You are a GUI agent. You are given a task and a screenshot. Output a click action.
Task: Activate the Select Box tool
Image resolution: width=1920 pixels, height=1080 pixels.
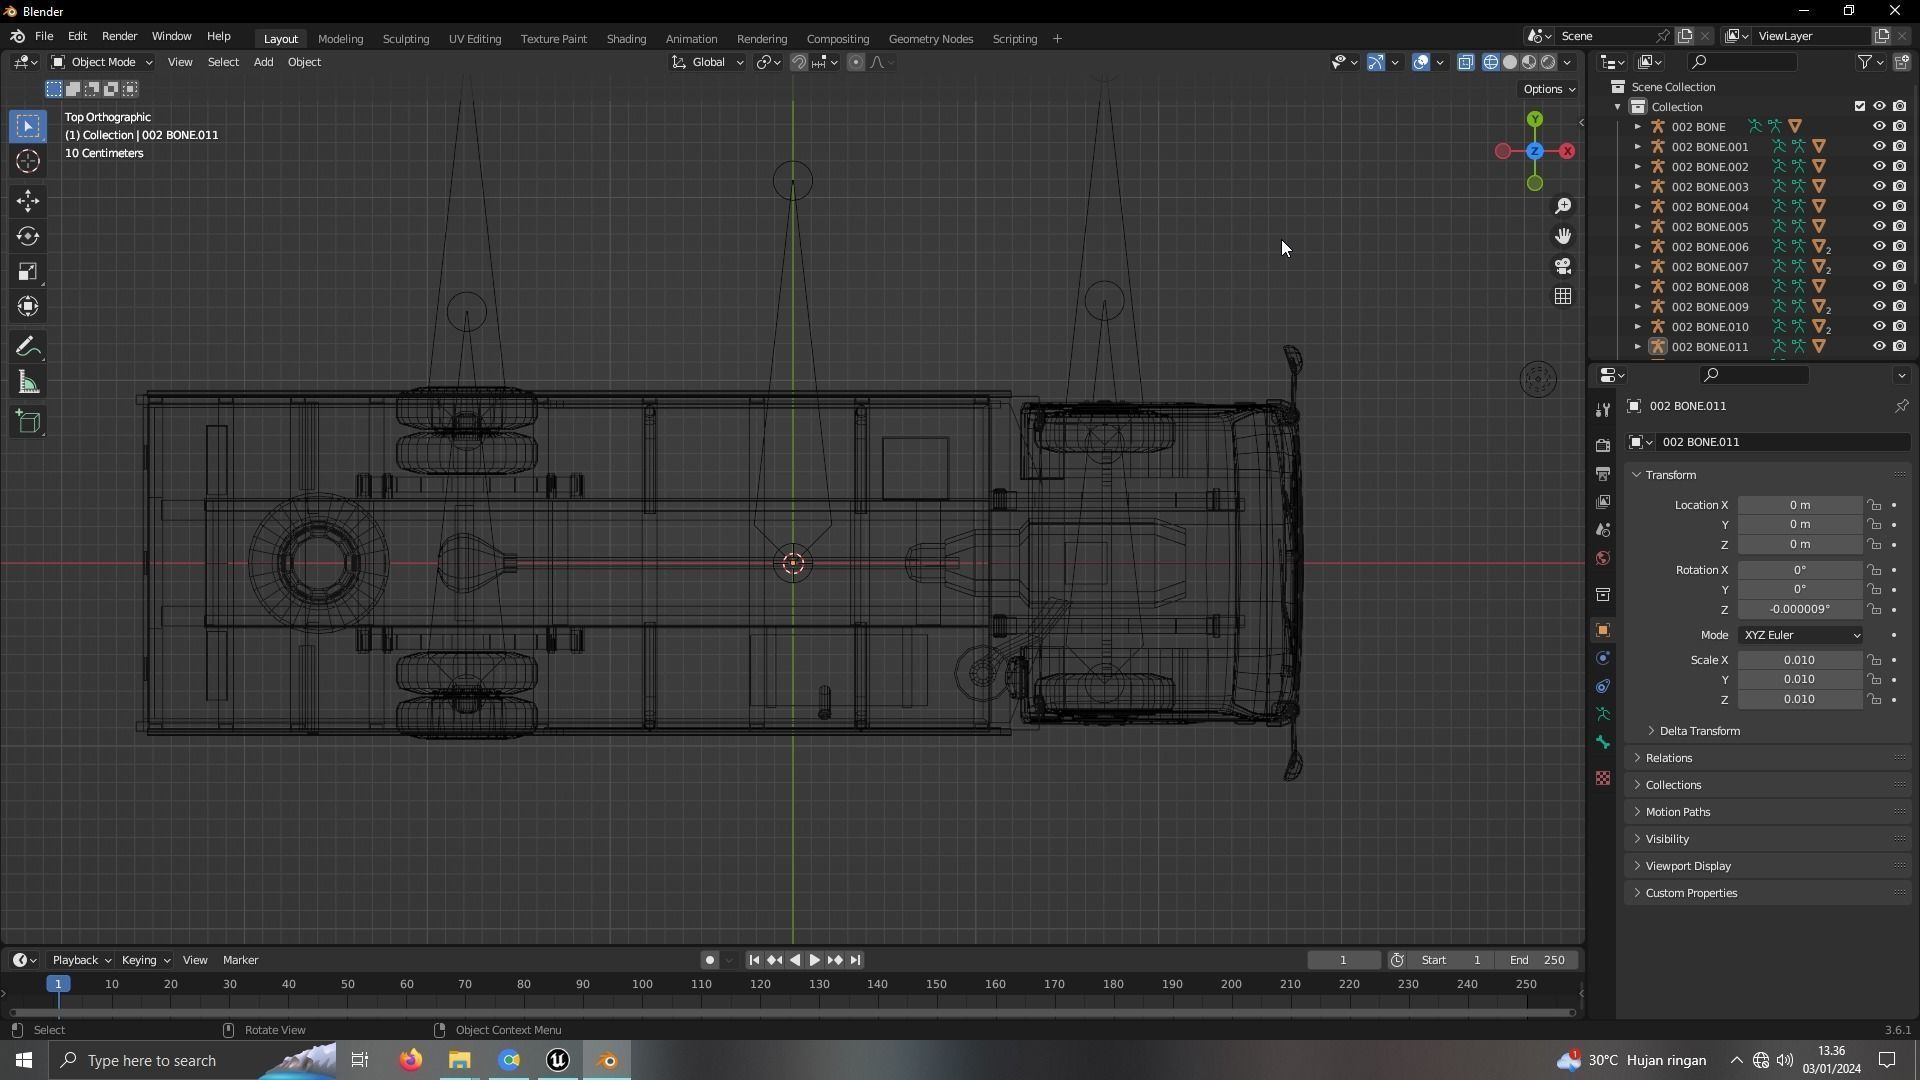coord(28,126)
